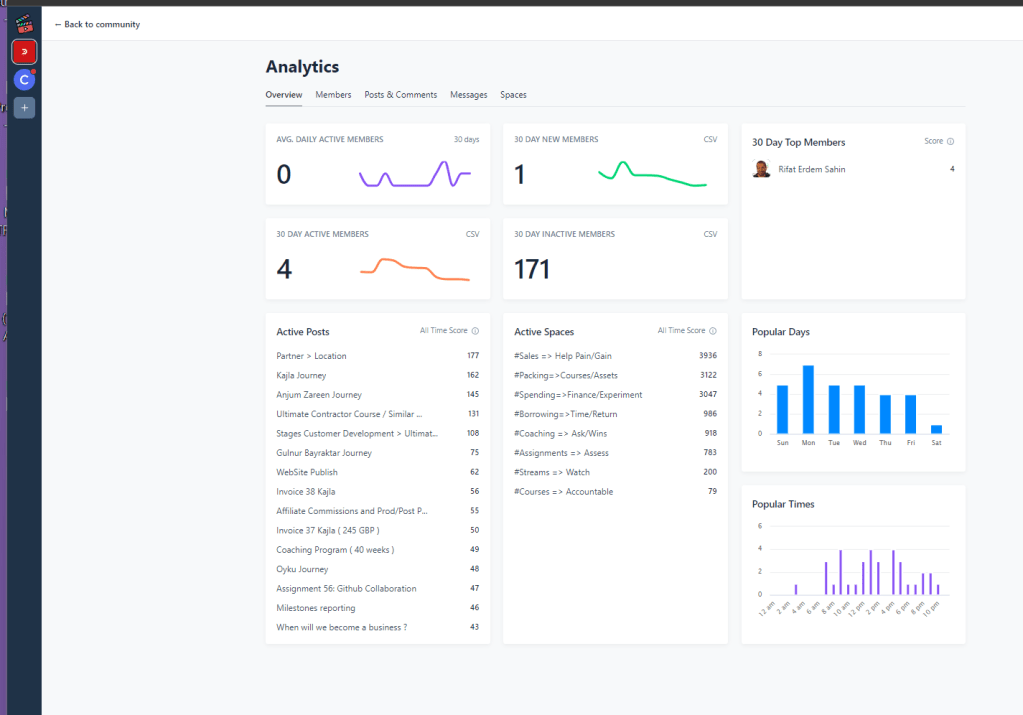The width and height of the screenshot is (1023, 715).
Task: Download CSV for 30 Day New Members
Action: (710, 140)
